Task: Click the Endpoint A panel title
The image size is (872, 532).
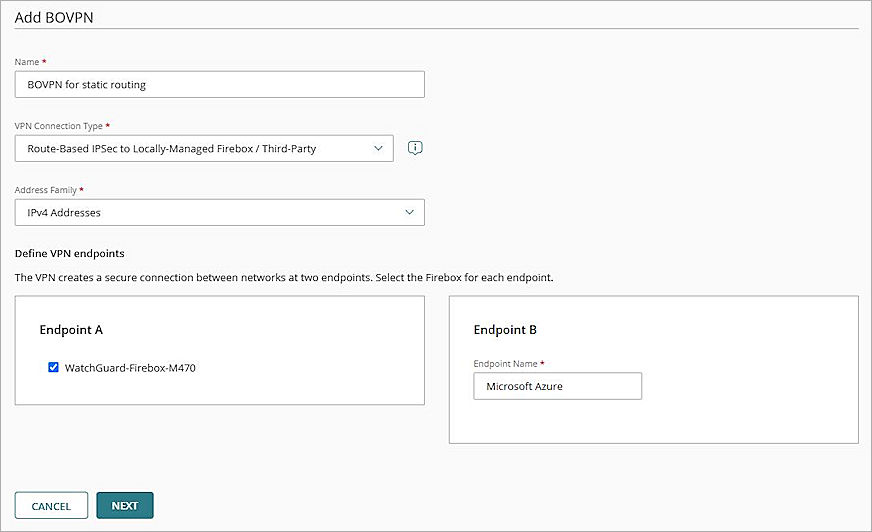Action: [x=71, y=329]
